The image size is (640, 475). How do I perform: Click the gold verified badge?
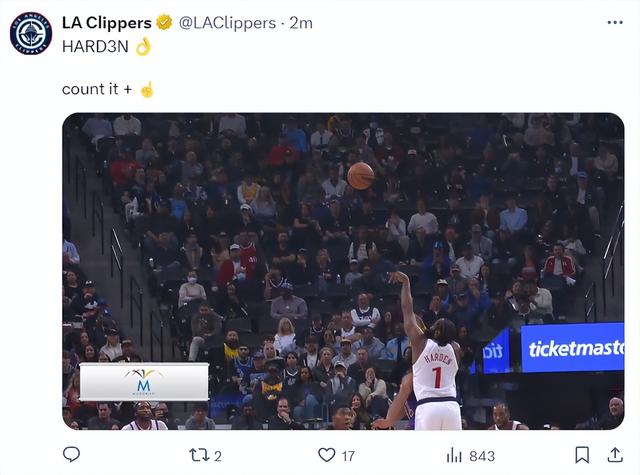pos(164,22)
